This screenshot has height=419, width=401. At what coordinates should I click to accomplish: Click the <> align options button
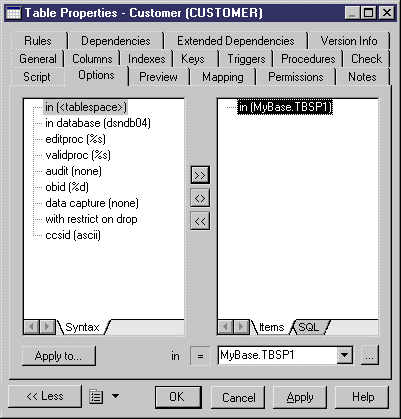pos(200,198)
